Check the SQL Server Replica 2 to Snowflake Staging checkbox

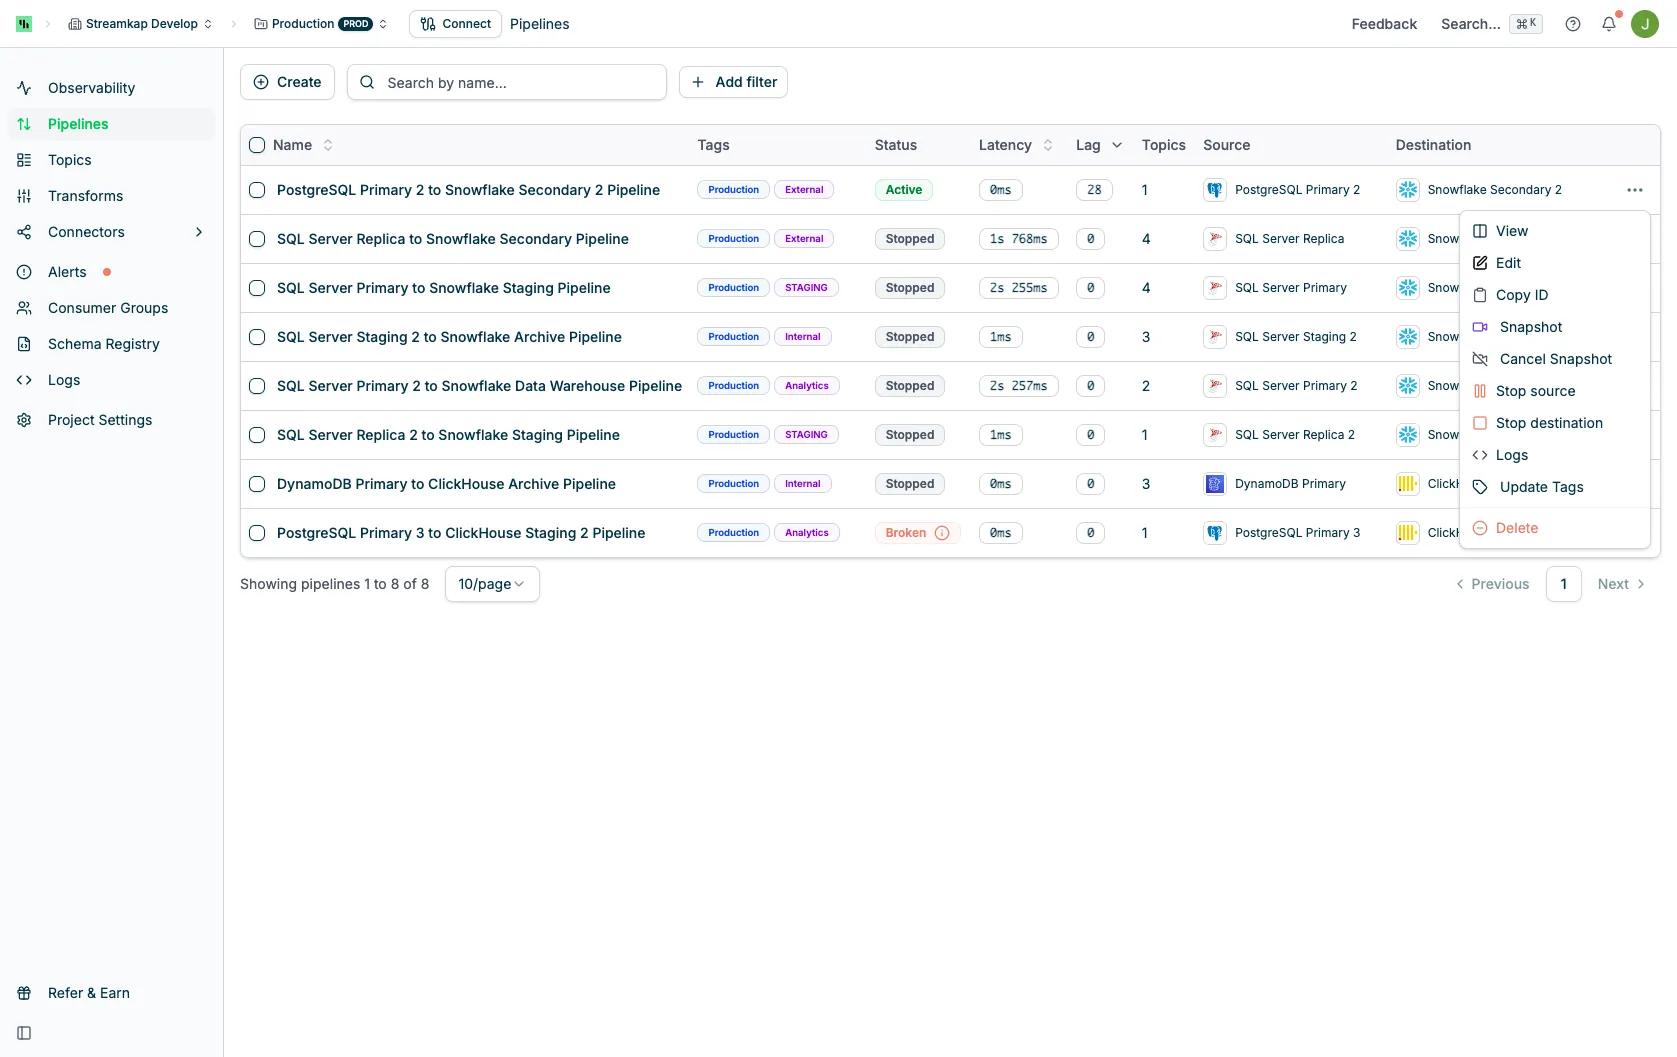[x=257, y=435]
